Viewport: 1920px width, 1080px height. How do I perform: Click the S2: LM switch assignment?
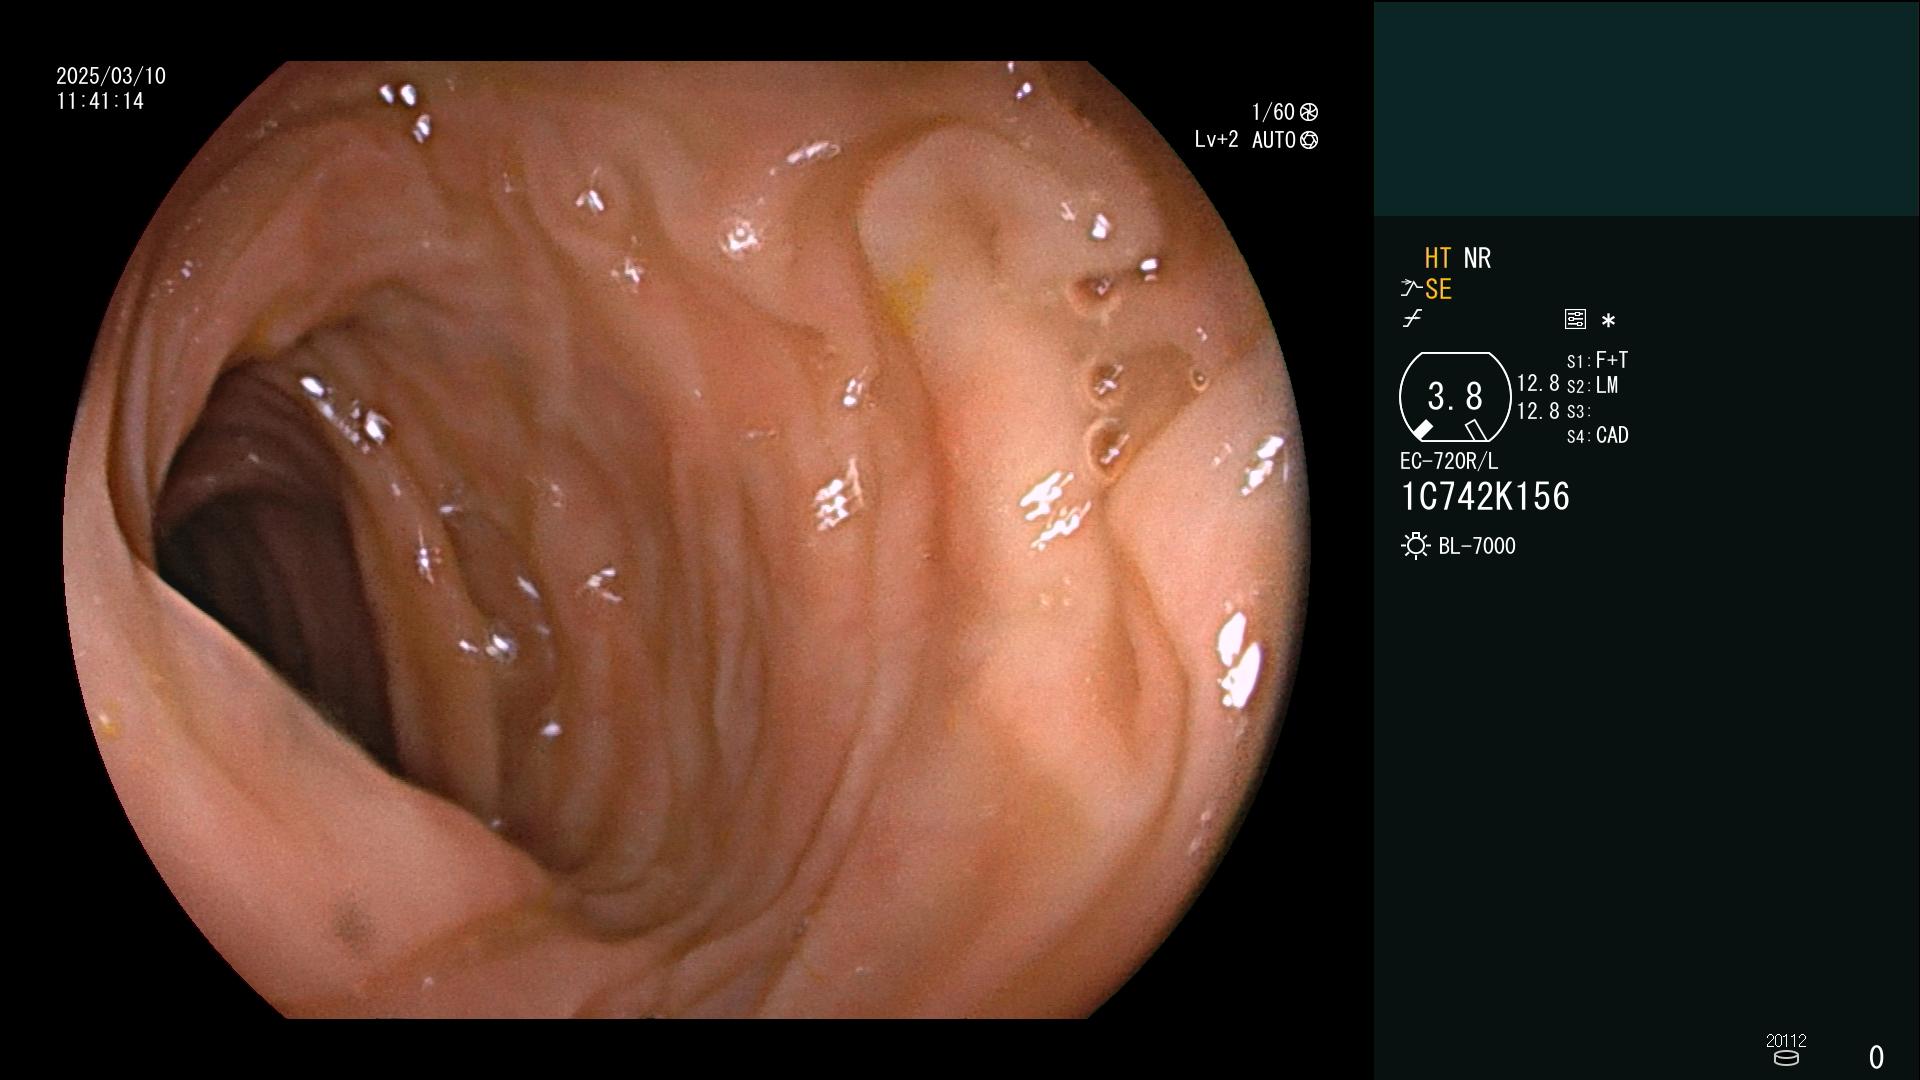coord(1592,385)
